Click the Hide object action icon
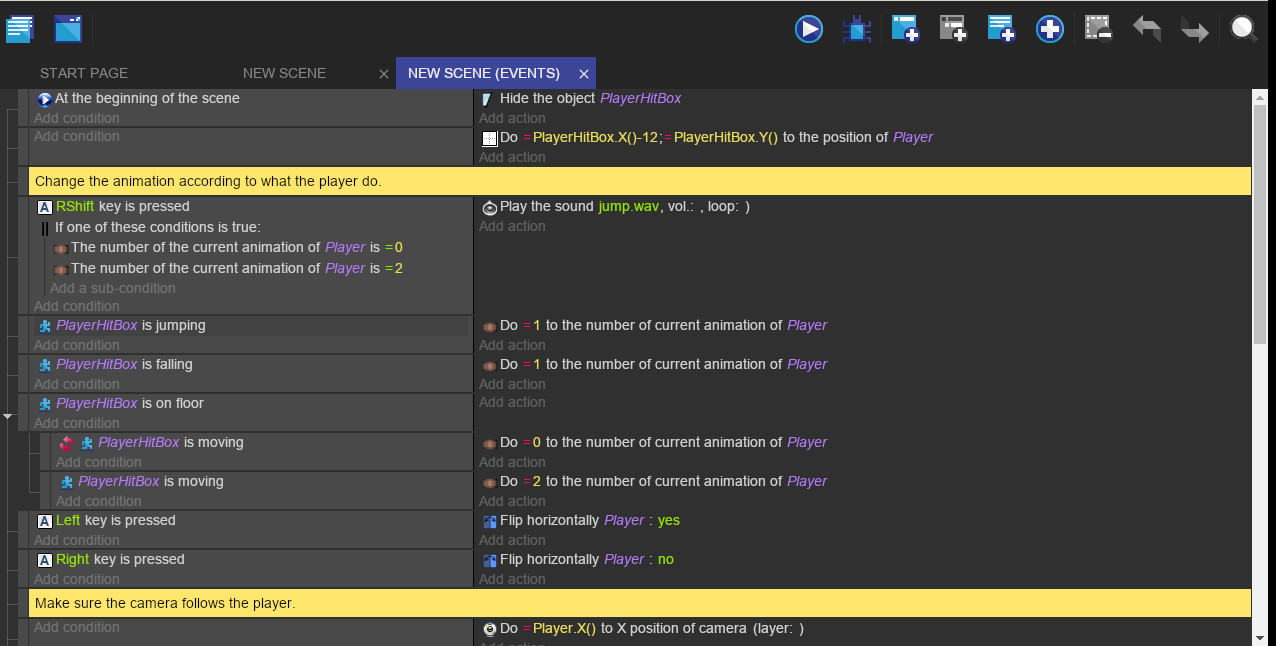 [488, 99]
